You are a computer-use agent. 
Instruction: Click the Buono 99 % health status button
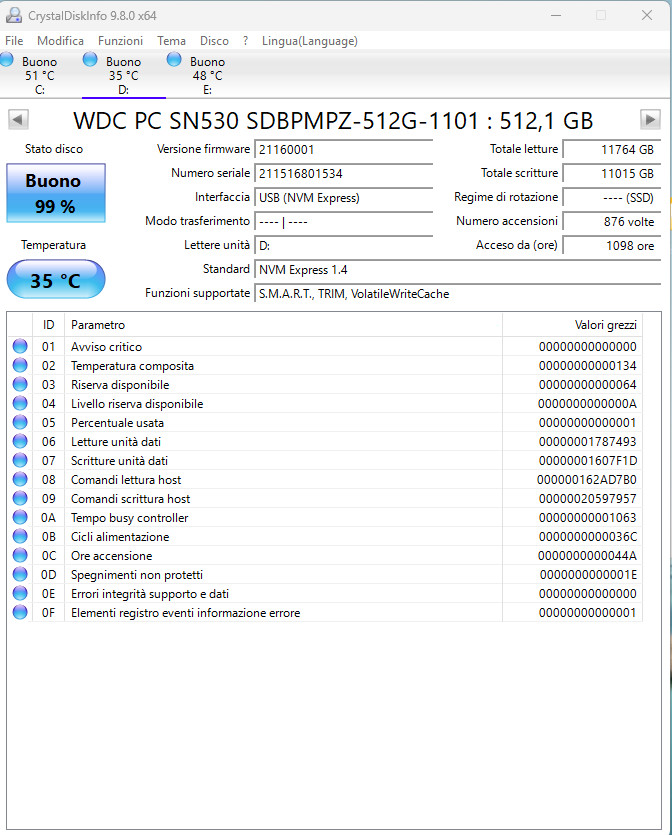(56, 193)
